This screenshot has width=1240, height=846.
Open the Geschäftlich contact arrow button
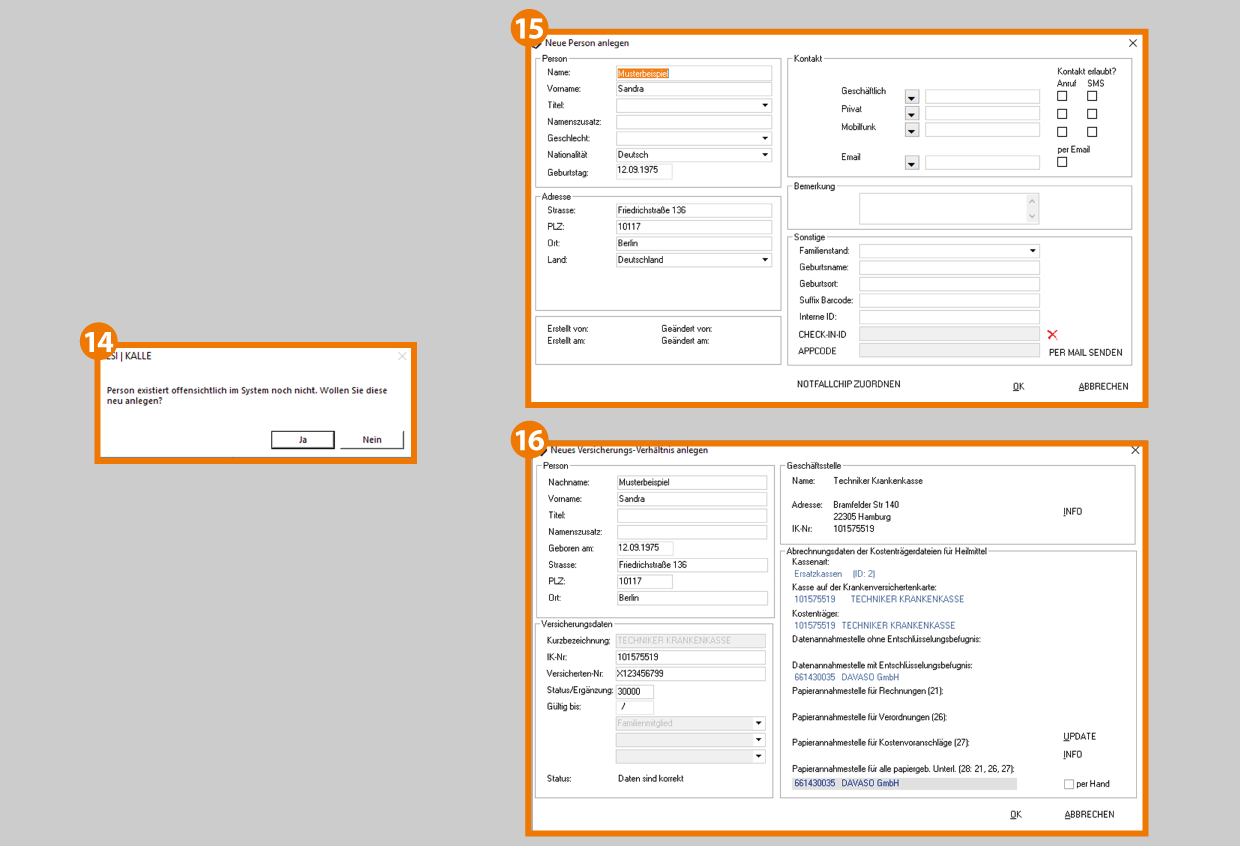tap(911, 97)
